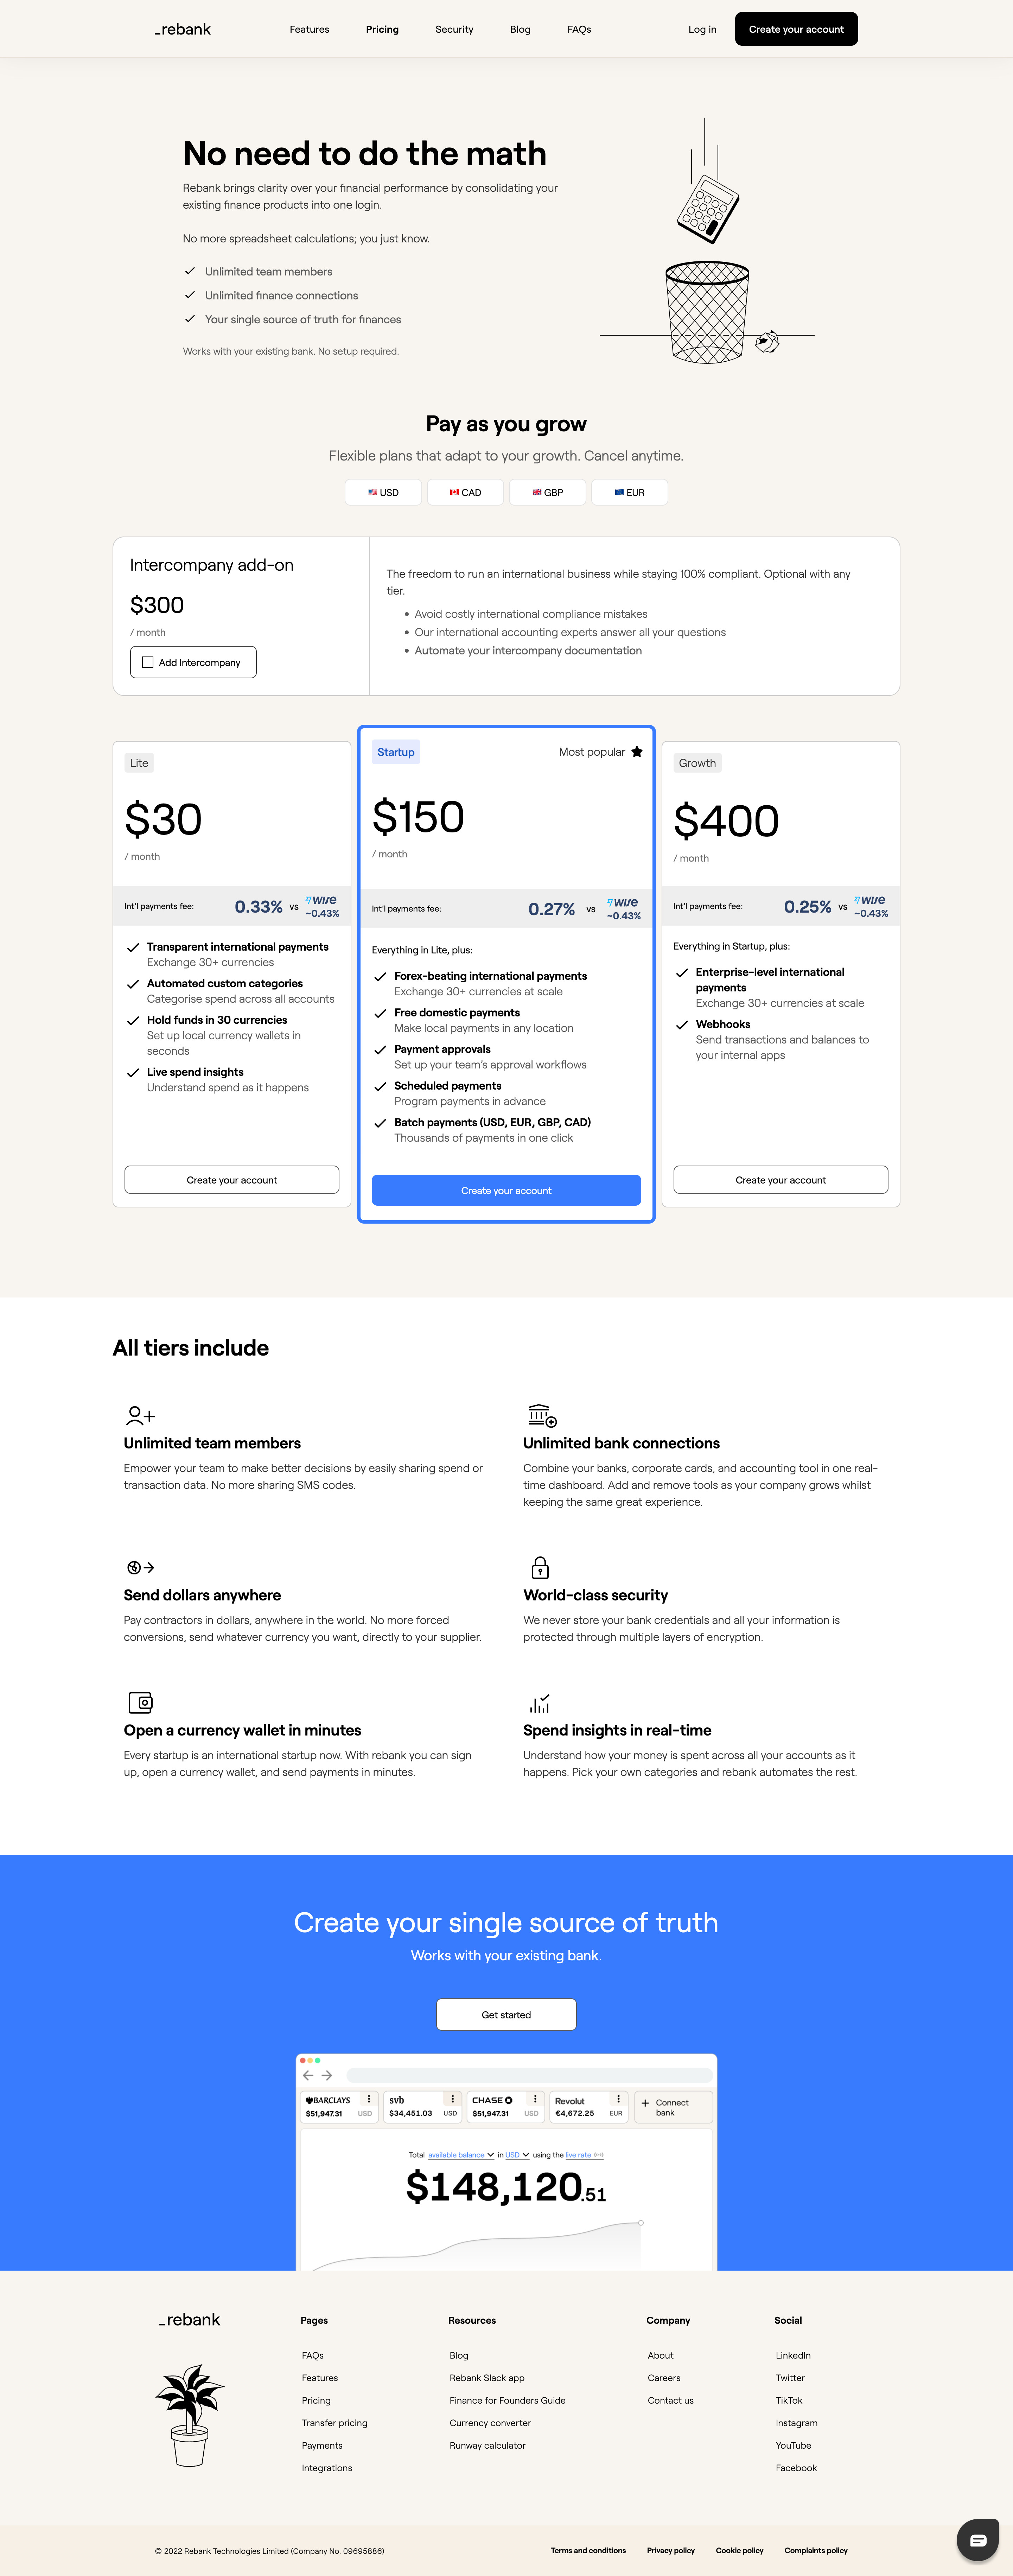Click the Get started button
Image resolution: width=1013 pixels, height=2576 pixels.
pyautogui.click(x=506, y=2014)
